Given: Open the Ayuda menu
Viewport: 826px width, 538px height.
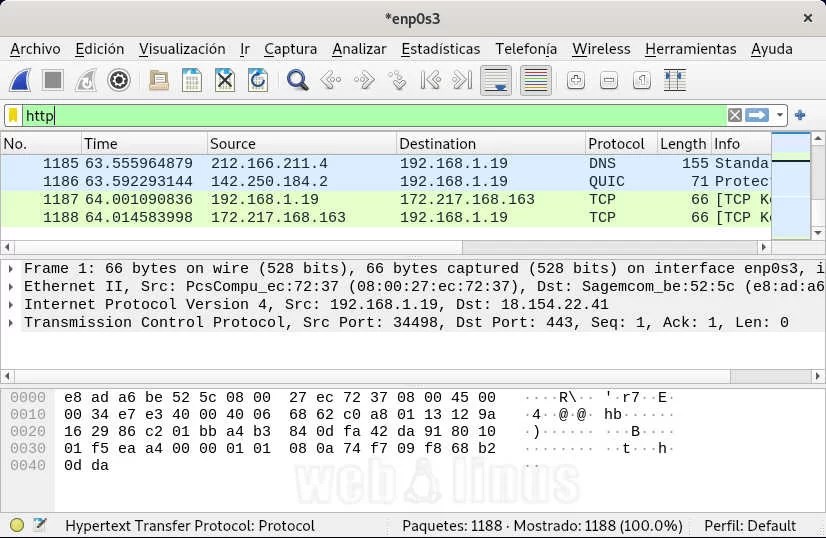Looking at the screenshot, I should pyautogui.click(x=771, y=49).
